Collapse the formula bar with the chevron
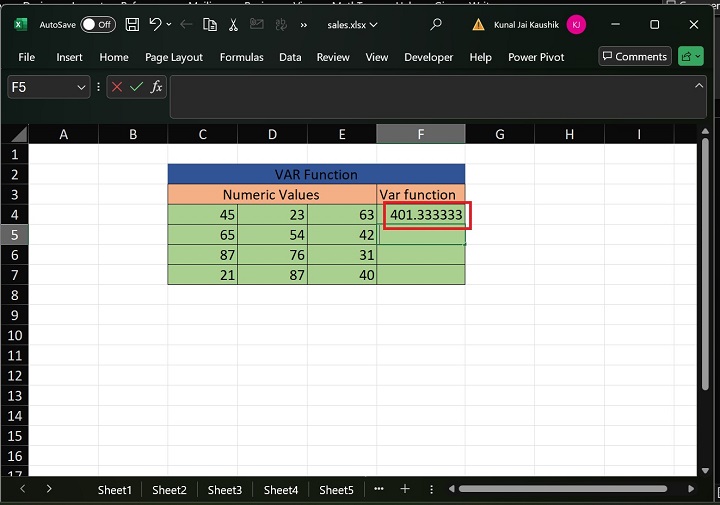The width and height of the screenshot is (720, 505). point(699,86)
